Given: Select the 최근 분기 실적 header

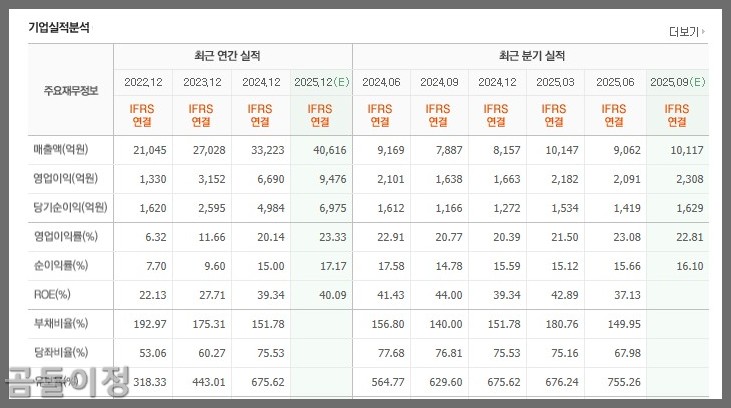Looking at the screenshot, I should pos(532,56).
